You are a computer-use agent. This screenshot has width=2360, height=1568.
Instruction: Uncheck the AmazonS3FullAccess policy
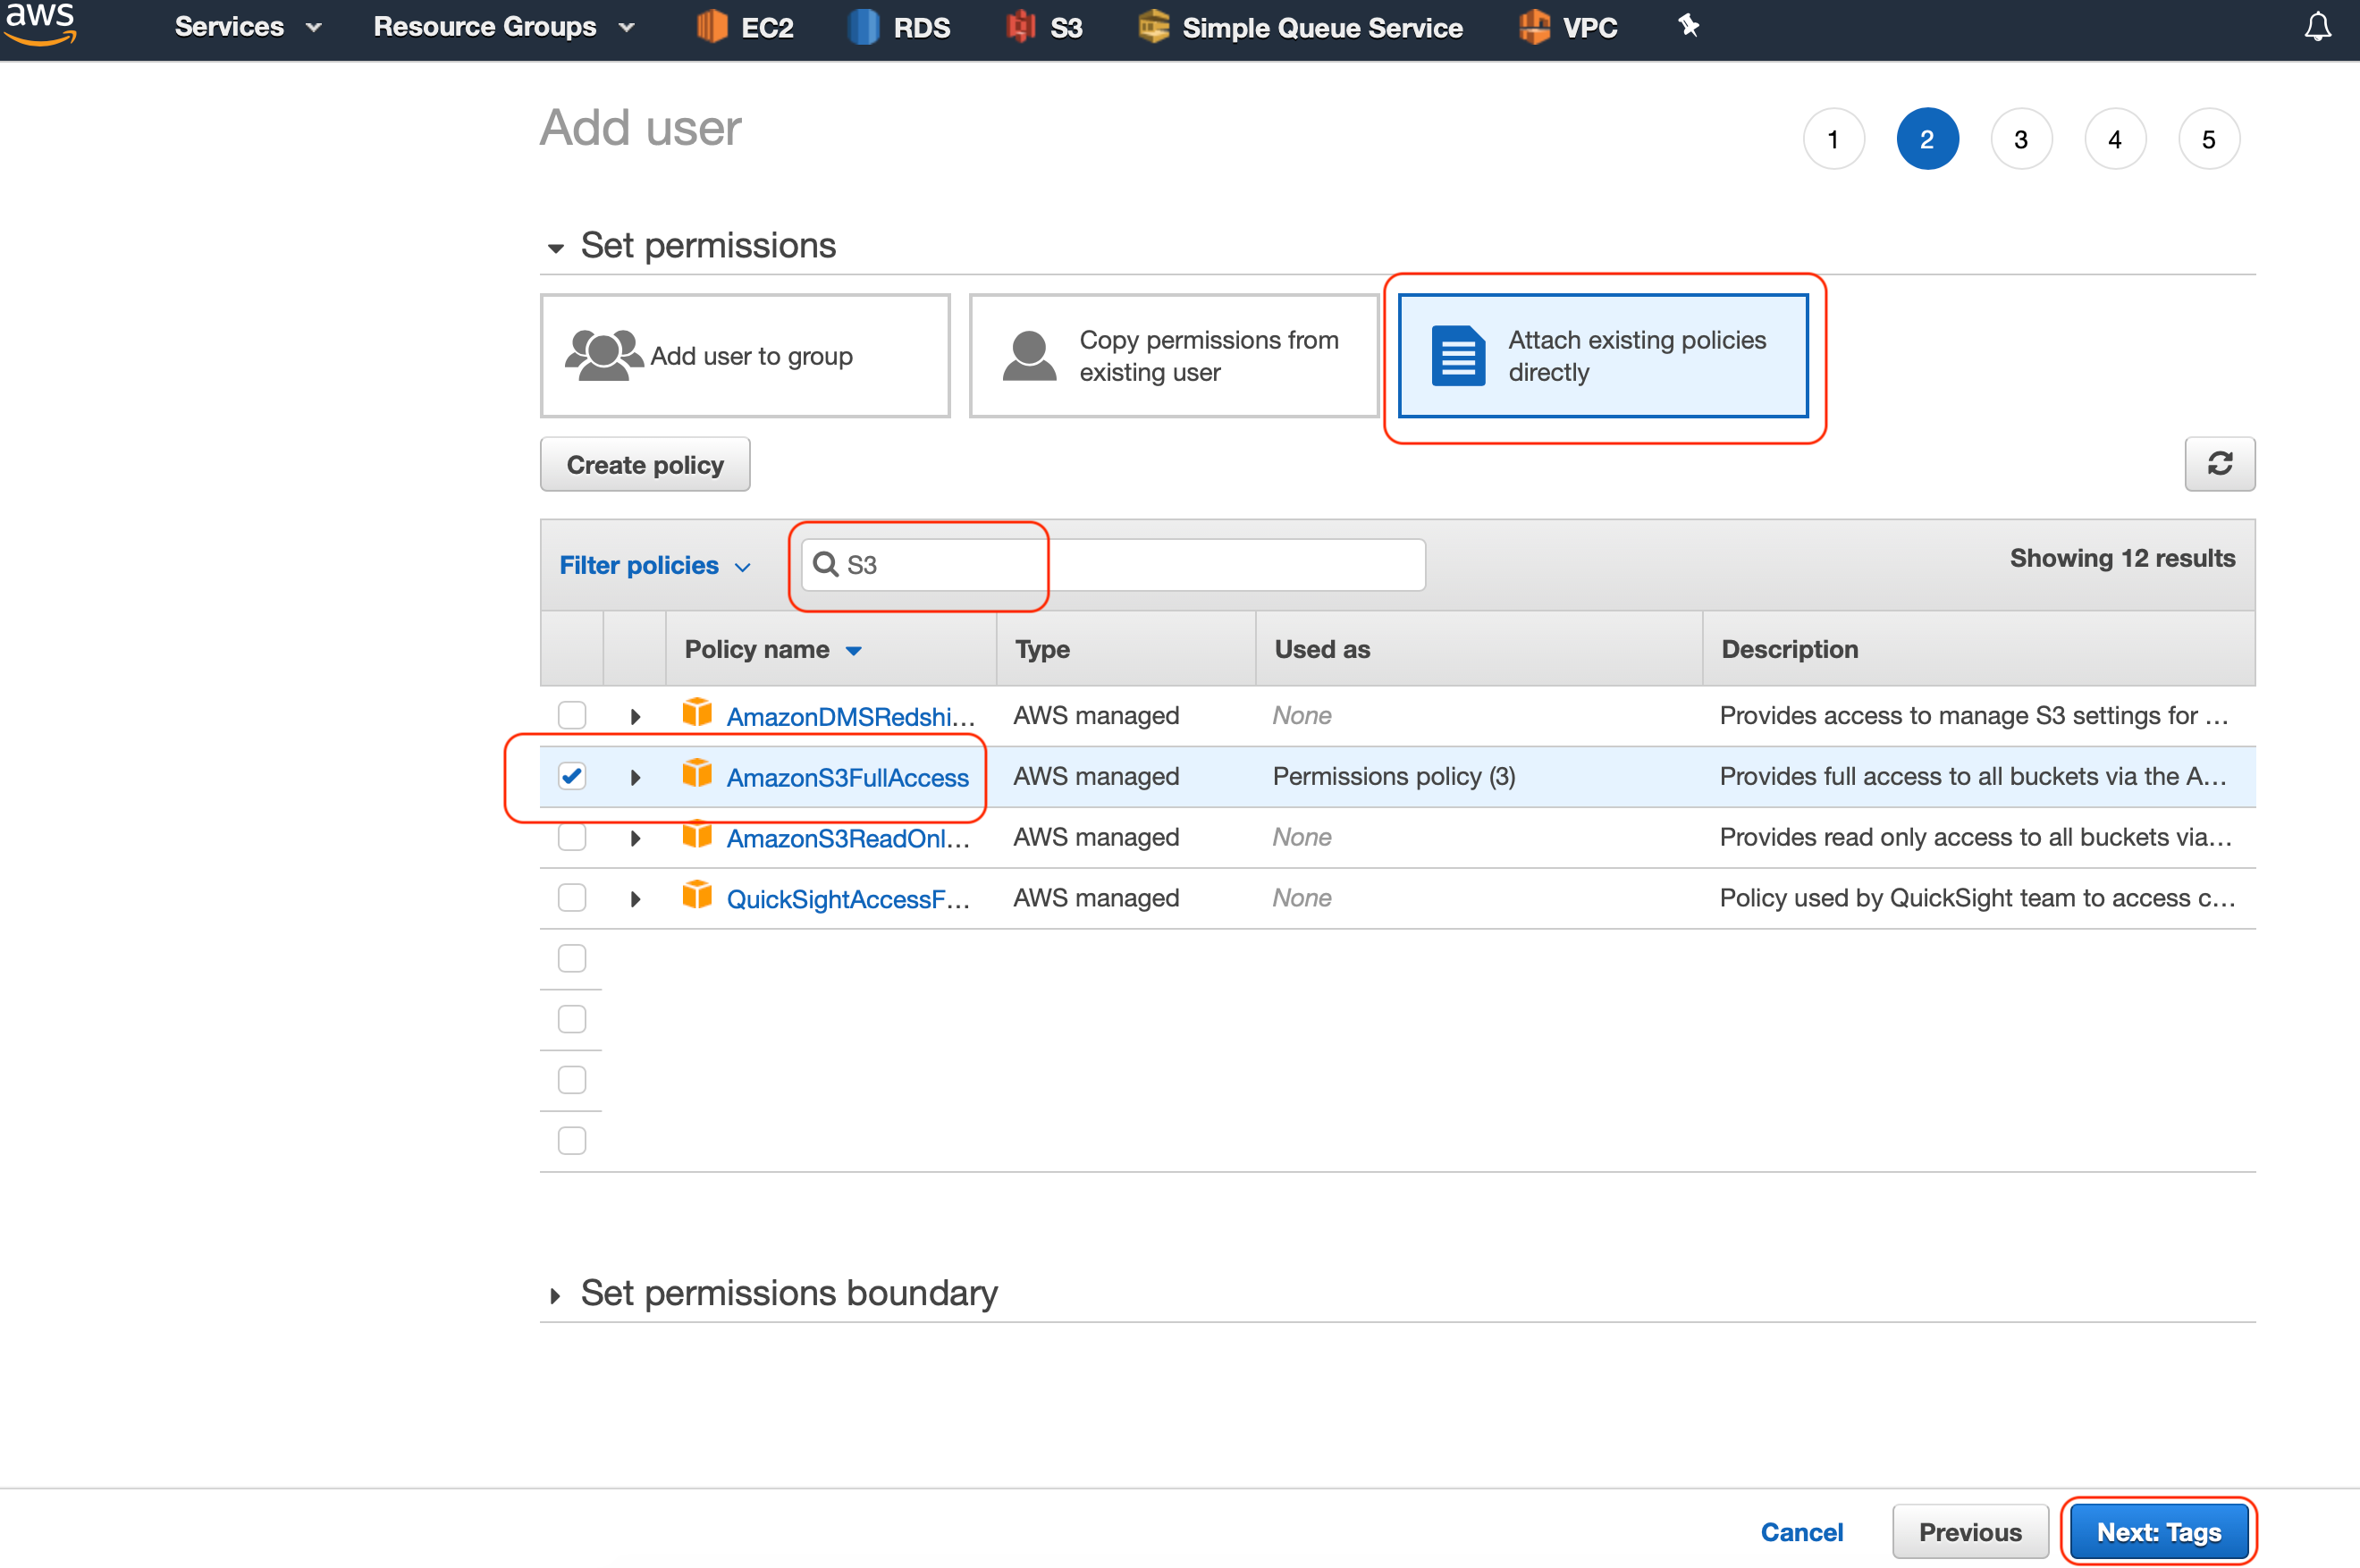[571, 775]
